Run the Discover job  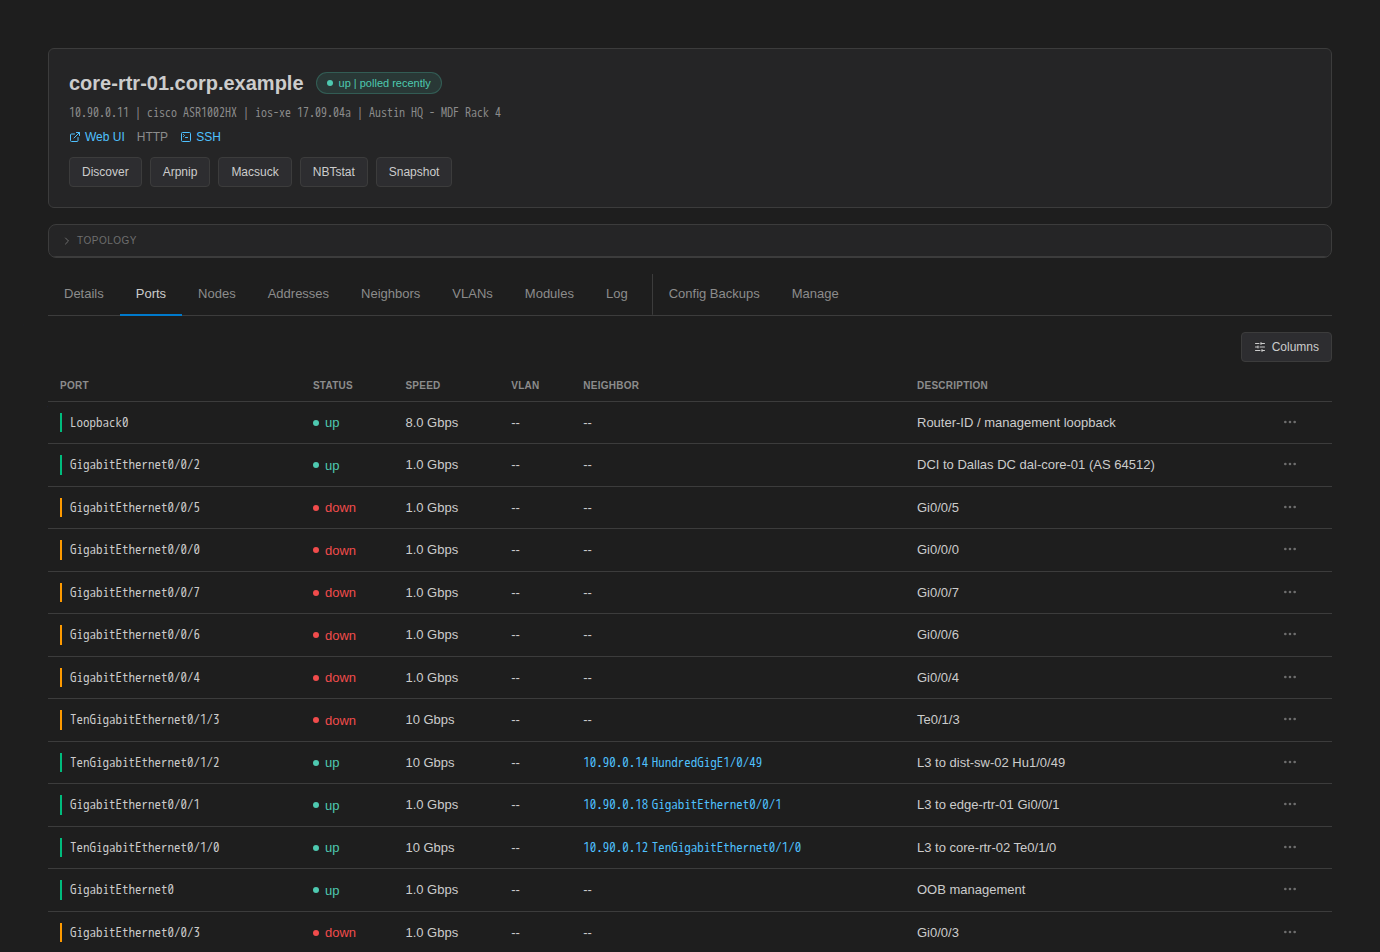click(105, 172)
